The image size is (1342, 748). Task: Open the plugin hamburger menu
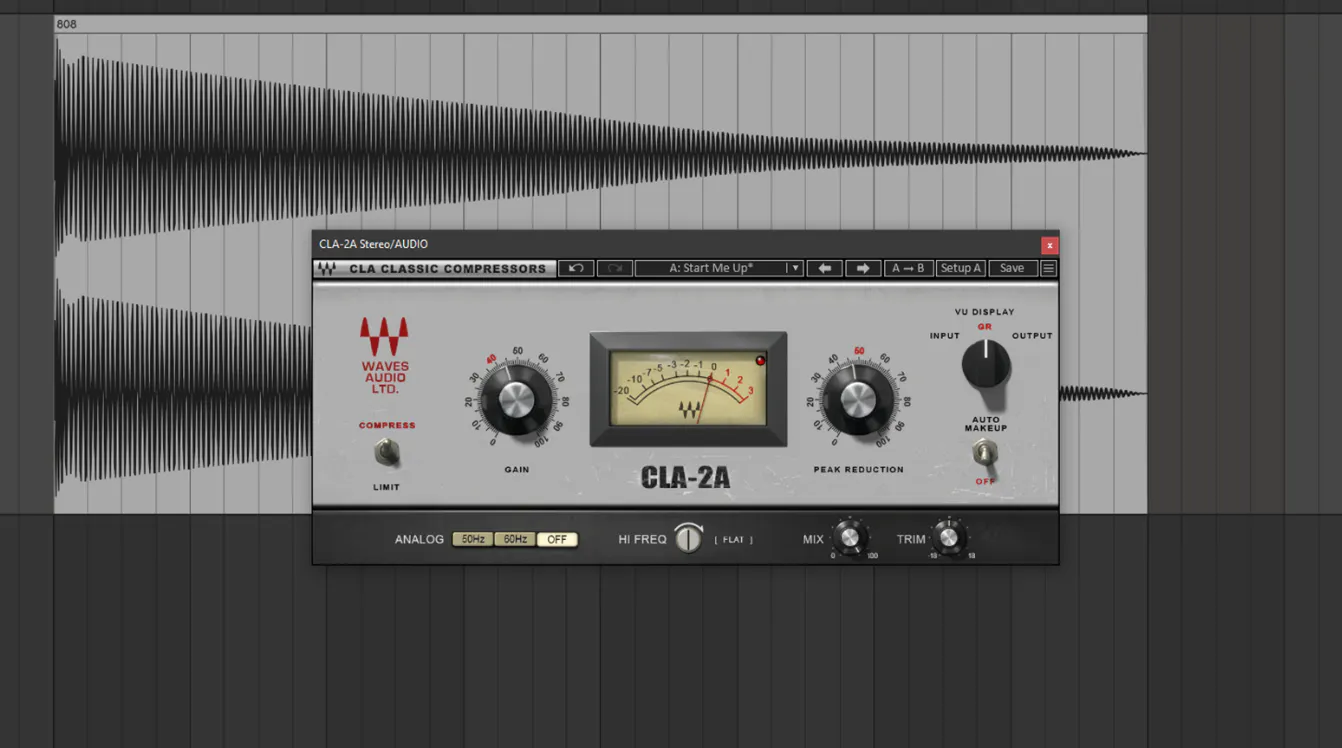pos(1048,268)
